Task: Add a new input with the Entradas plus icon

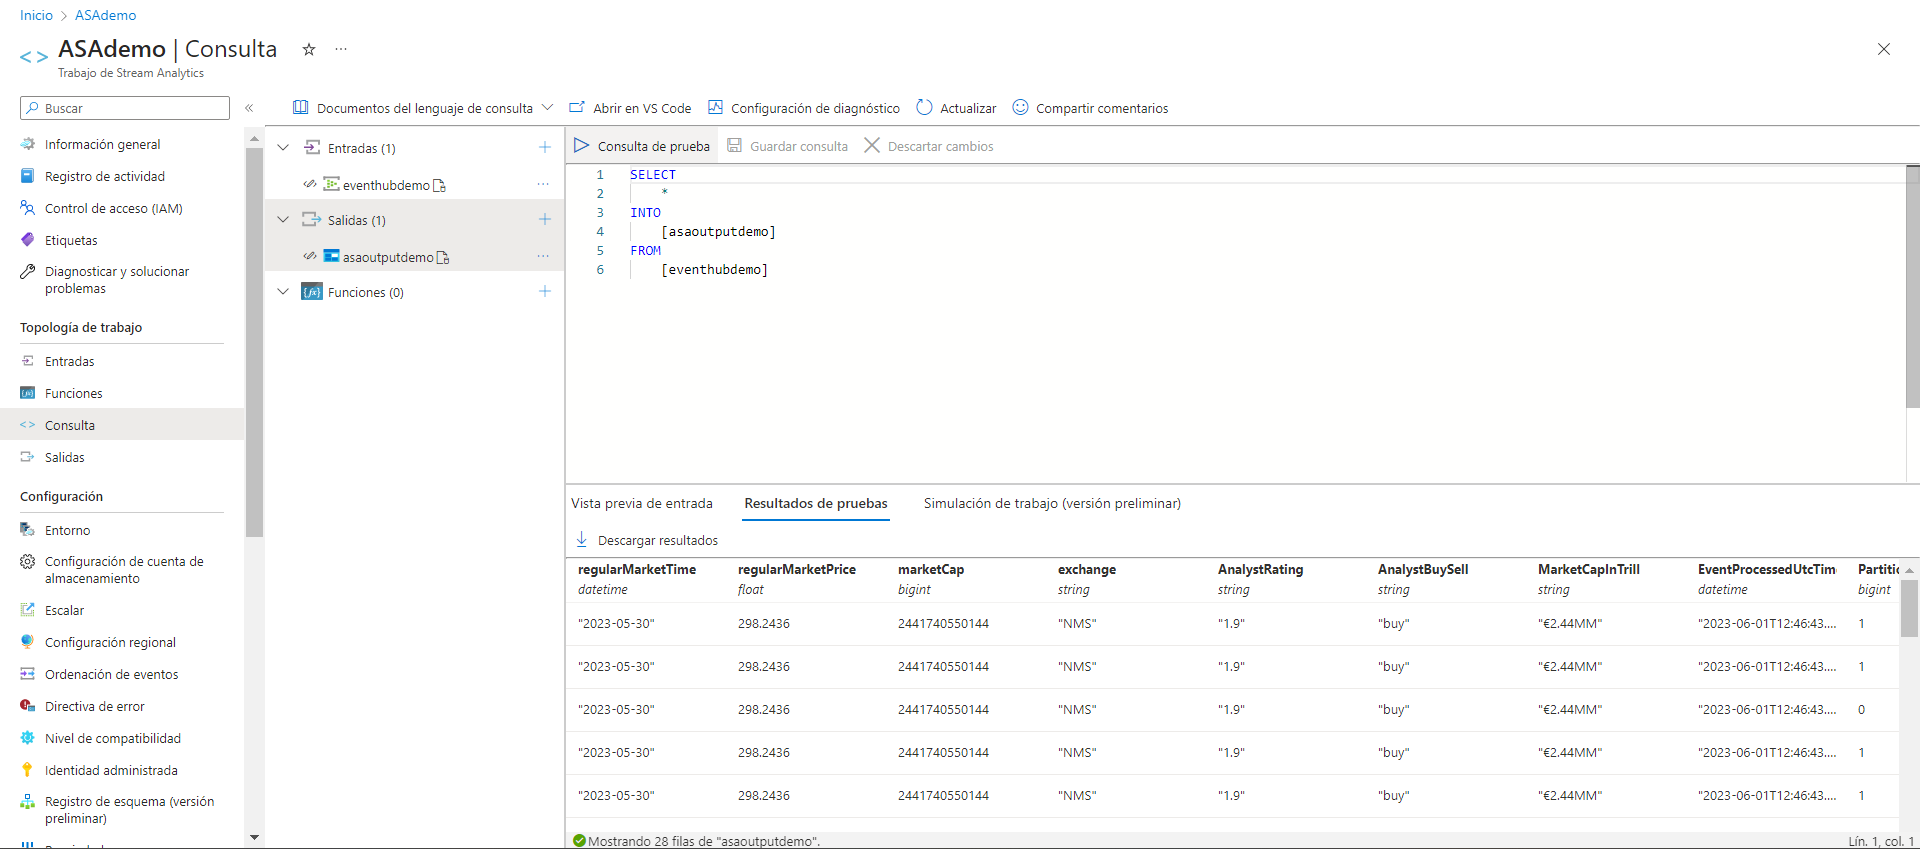Action: pos(545,148)
